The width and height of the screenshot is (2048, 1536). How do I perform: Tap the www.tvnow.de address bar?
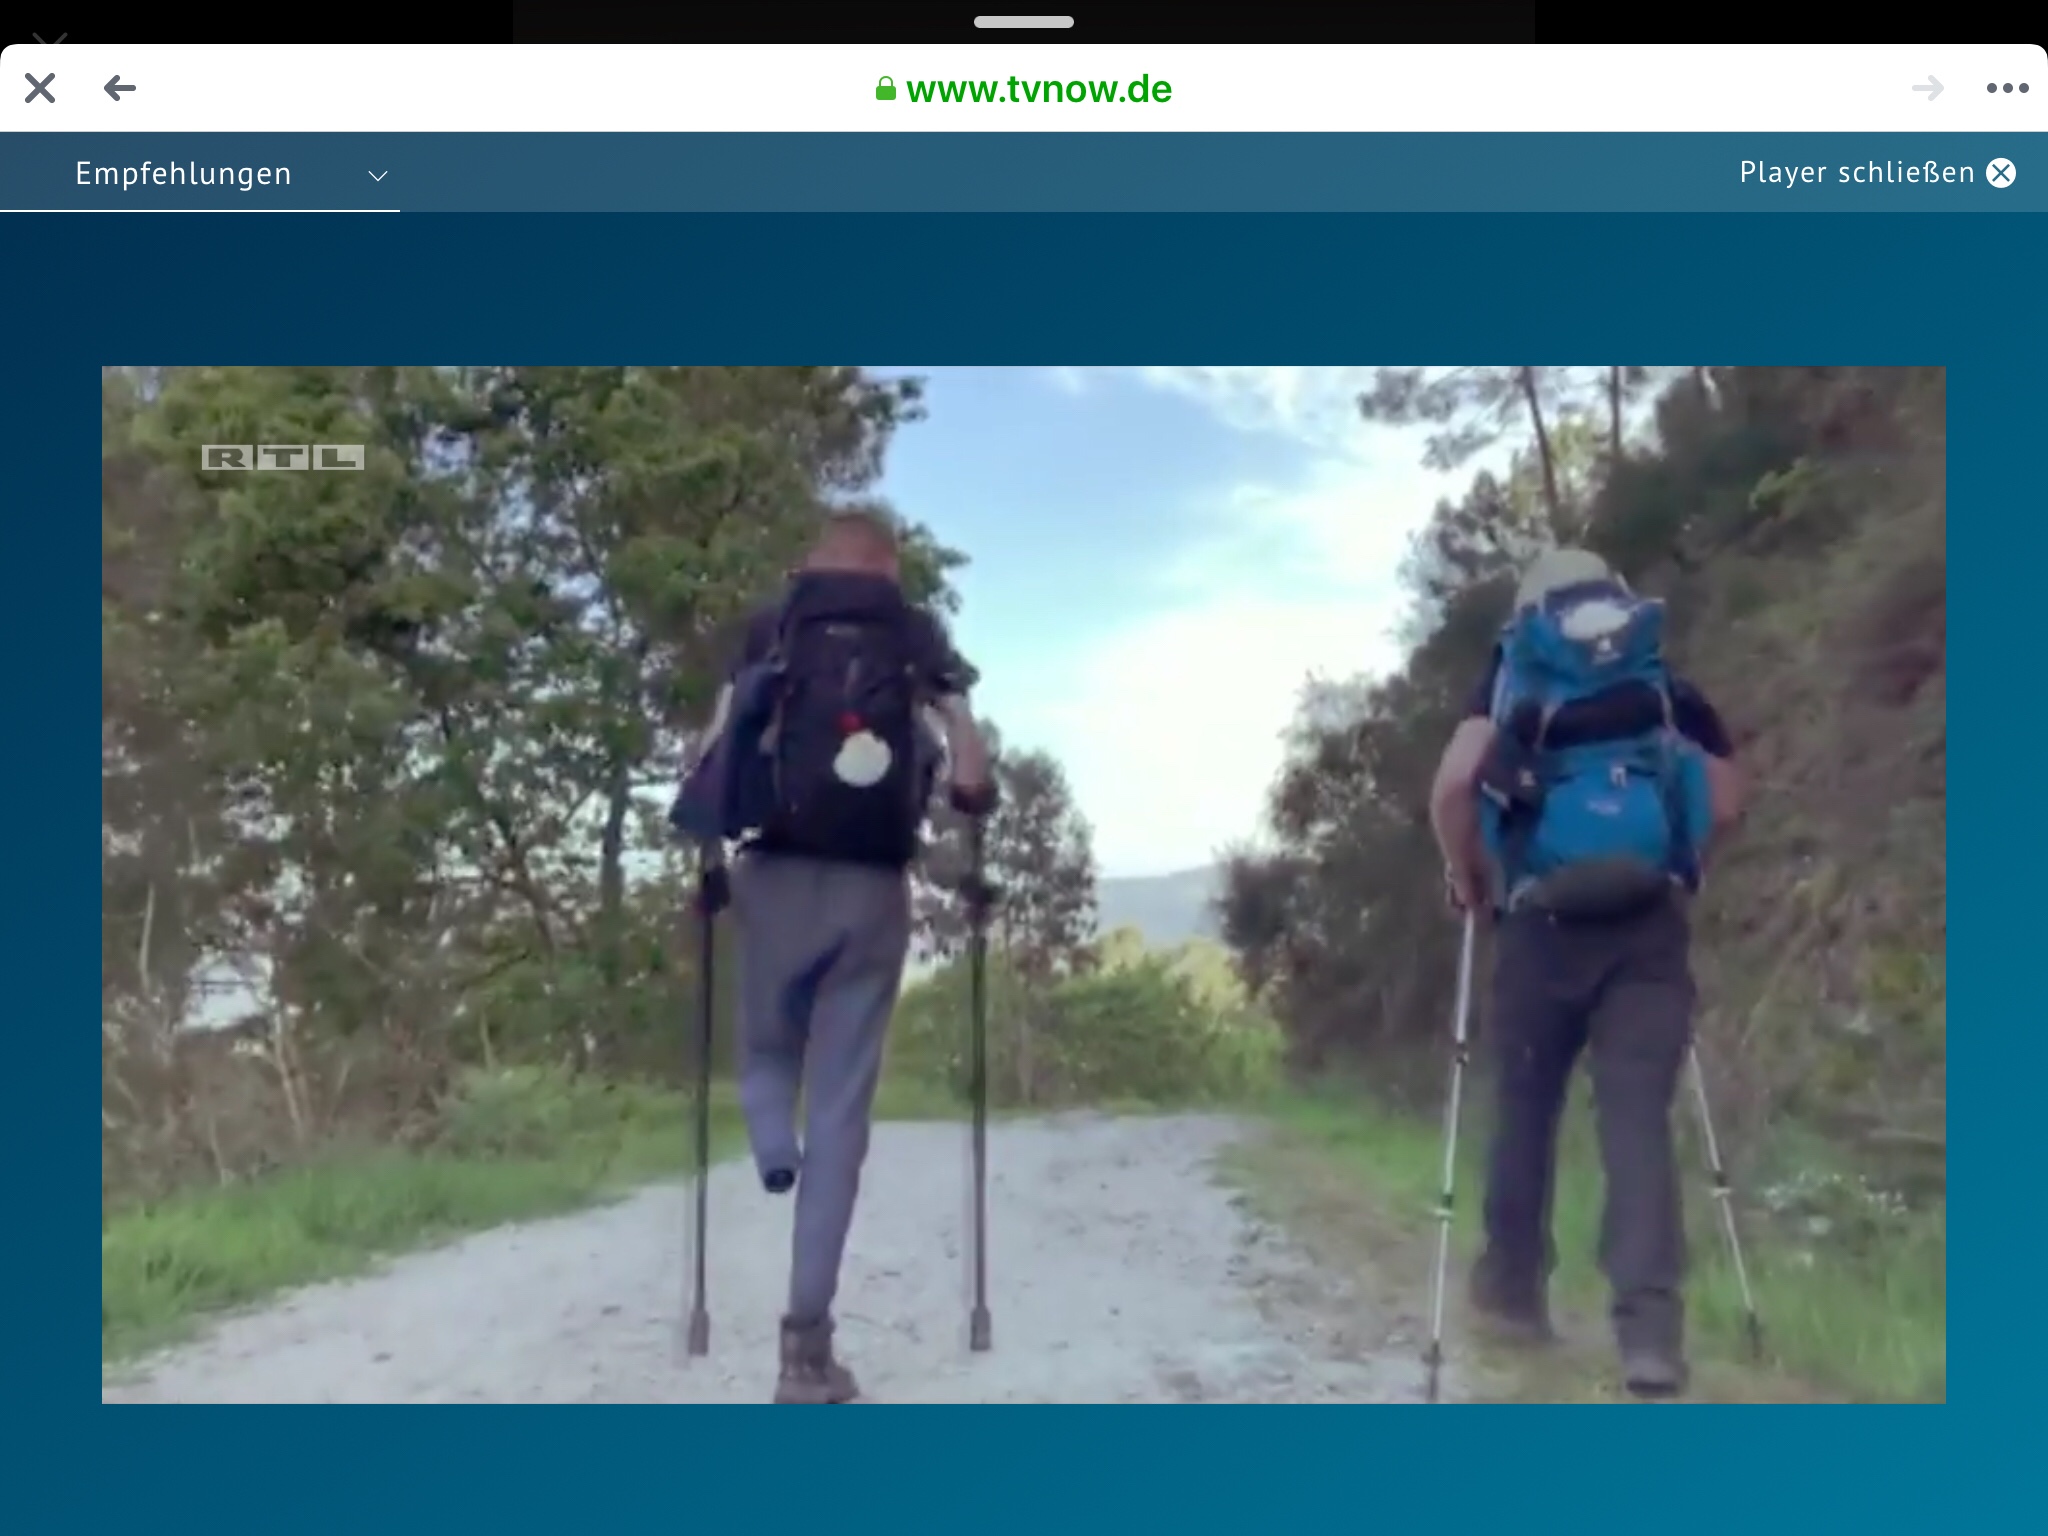point(1024,89)
